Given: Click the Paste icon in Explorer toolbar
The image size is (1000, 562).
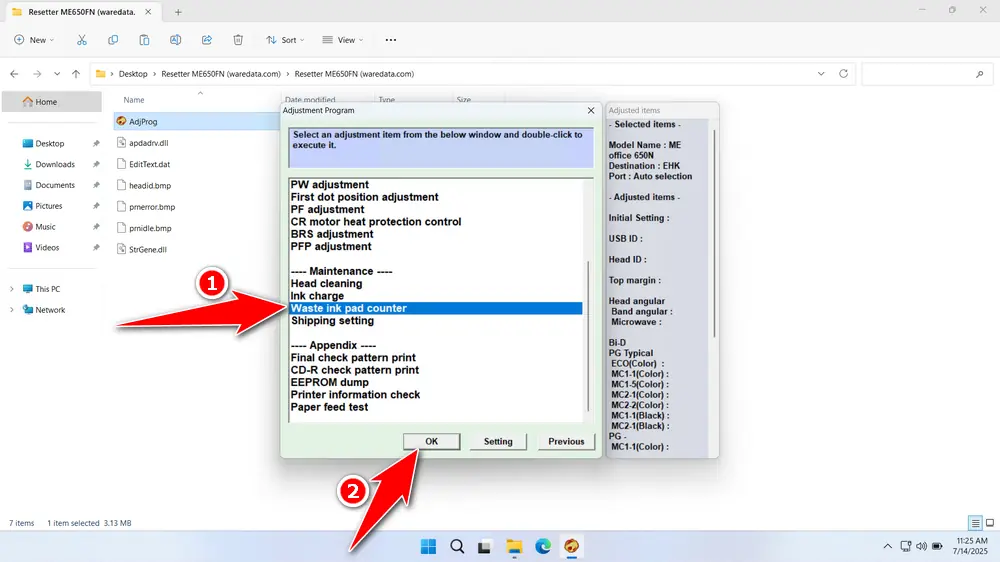Looking at the screenshot, I should tap(144, 40).
